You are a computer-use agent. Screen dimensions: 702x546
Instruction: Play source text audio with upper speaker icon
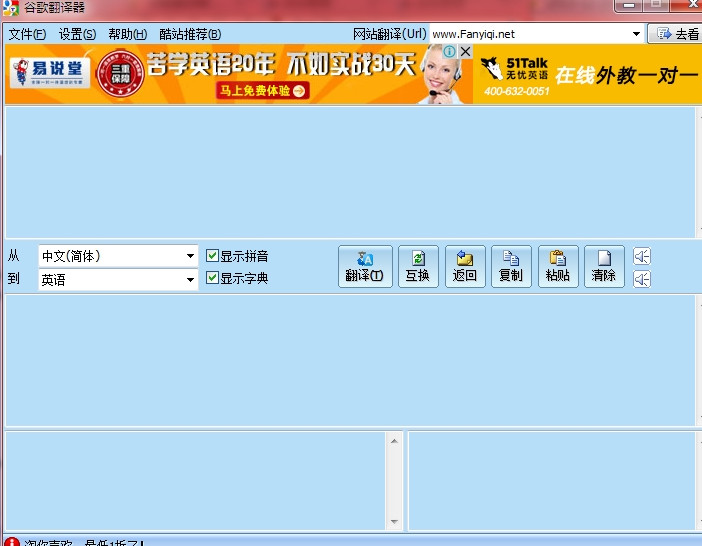click(x=642, y=256)
